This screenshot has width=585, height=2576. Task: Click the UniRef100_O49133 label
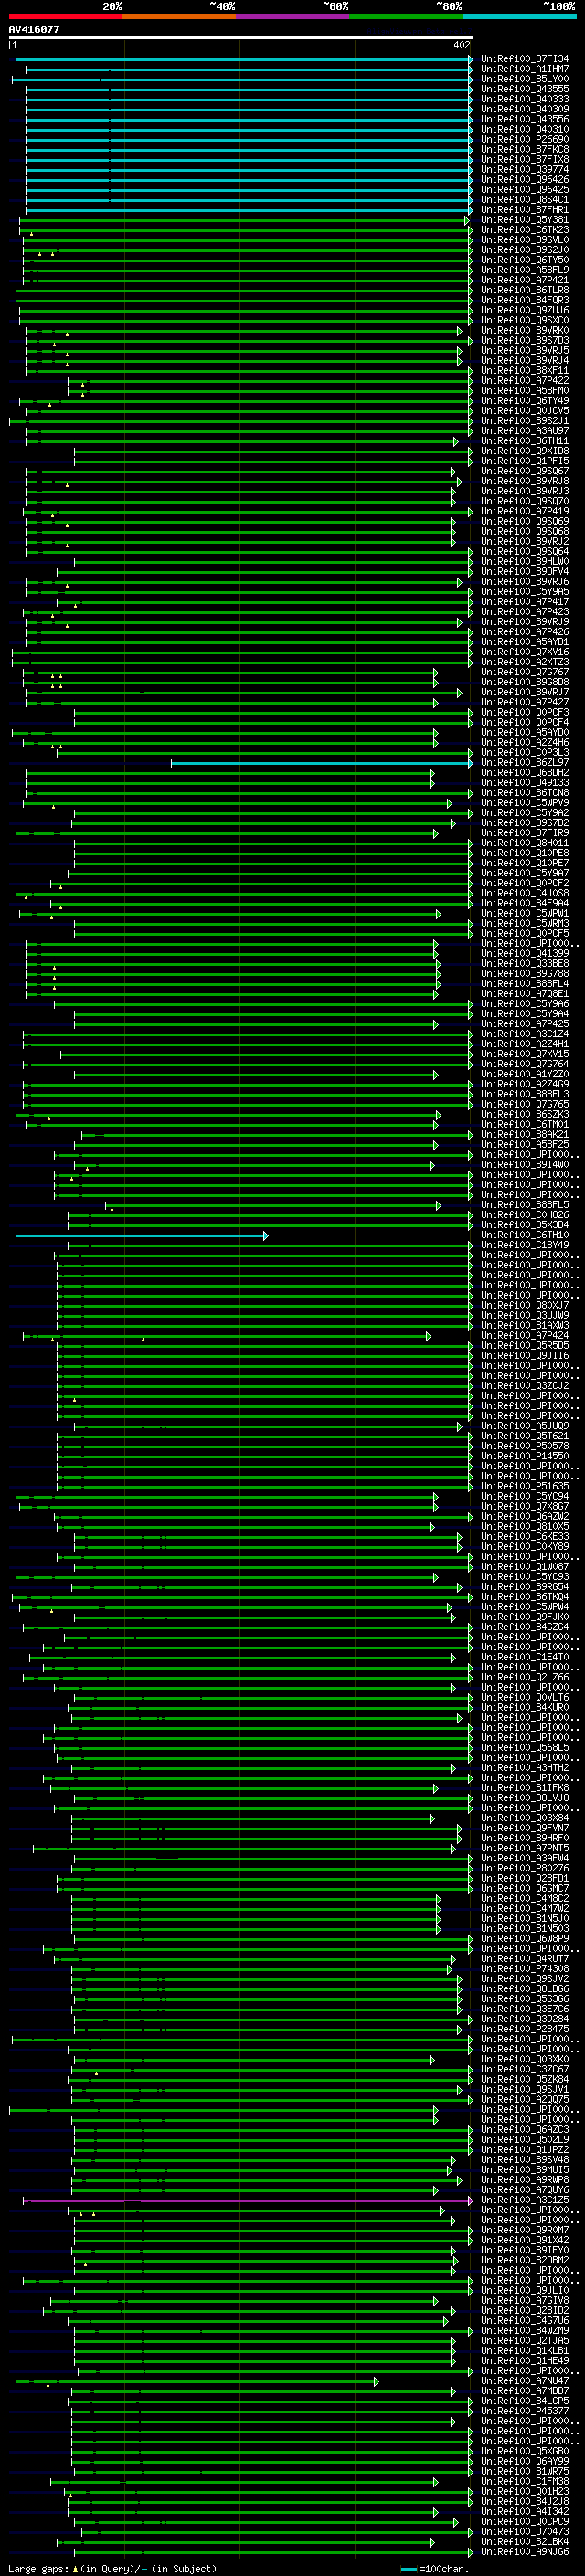[x=524, y=782]
